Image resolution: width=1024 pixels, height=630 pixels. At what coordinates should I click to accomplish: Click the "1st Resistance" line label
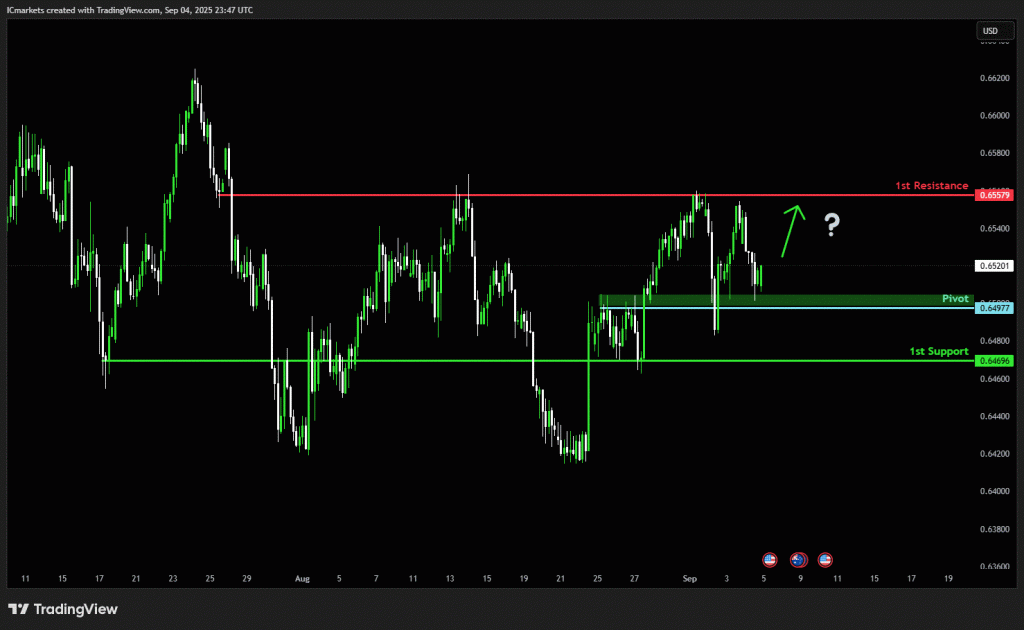click(x=931, y=185)
